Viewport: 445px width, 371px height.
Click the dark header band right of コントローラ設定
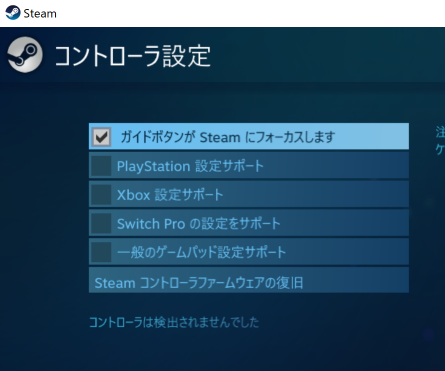[x=328, y=55]
